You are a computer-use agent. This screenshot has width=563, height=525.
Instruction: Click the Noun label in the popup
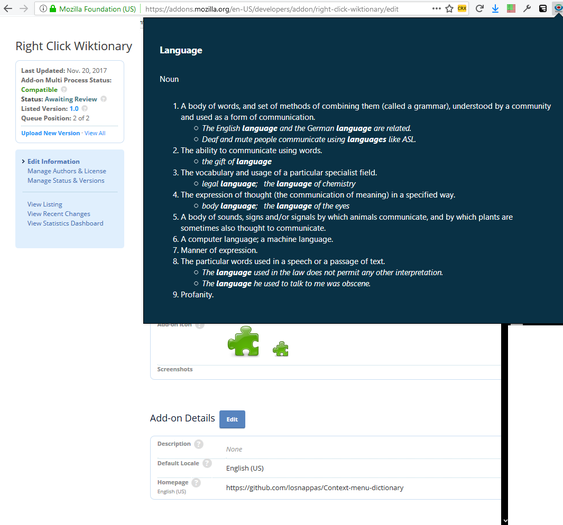click(x=169, y=79)
